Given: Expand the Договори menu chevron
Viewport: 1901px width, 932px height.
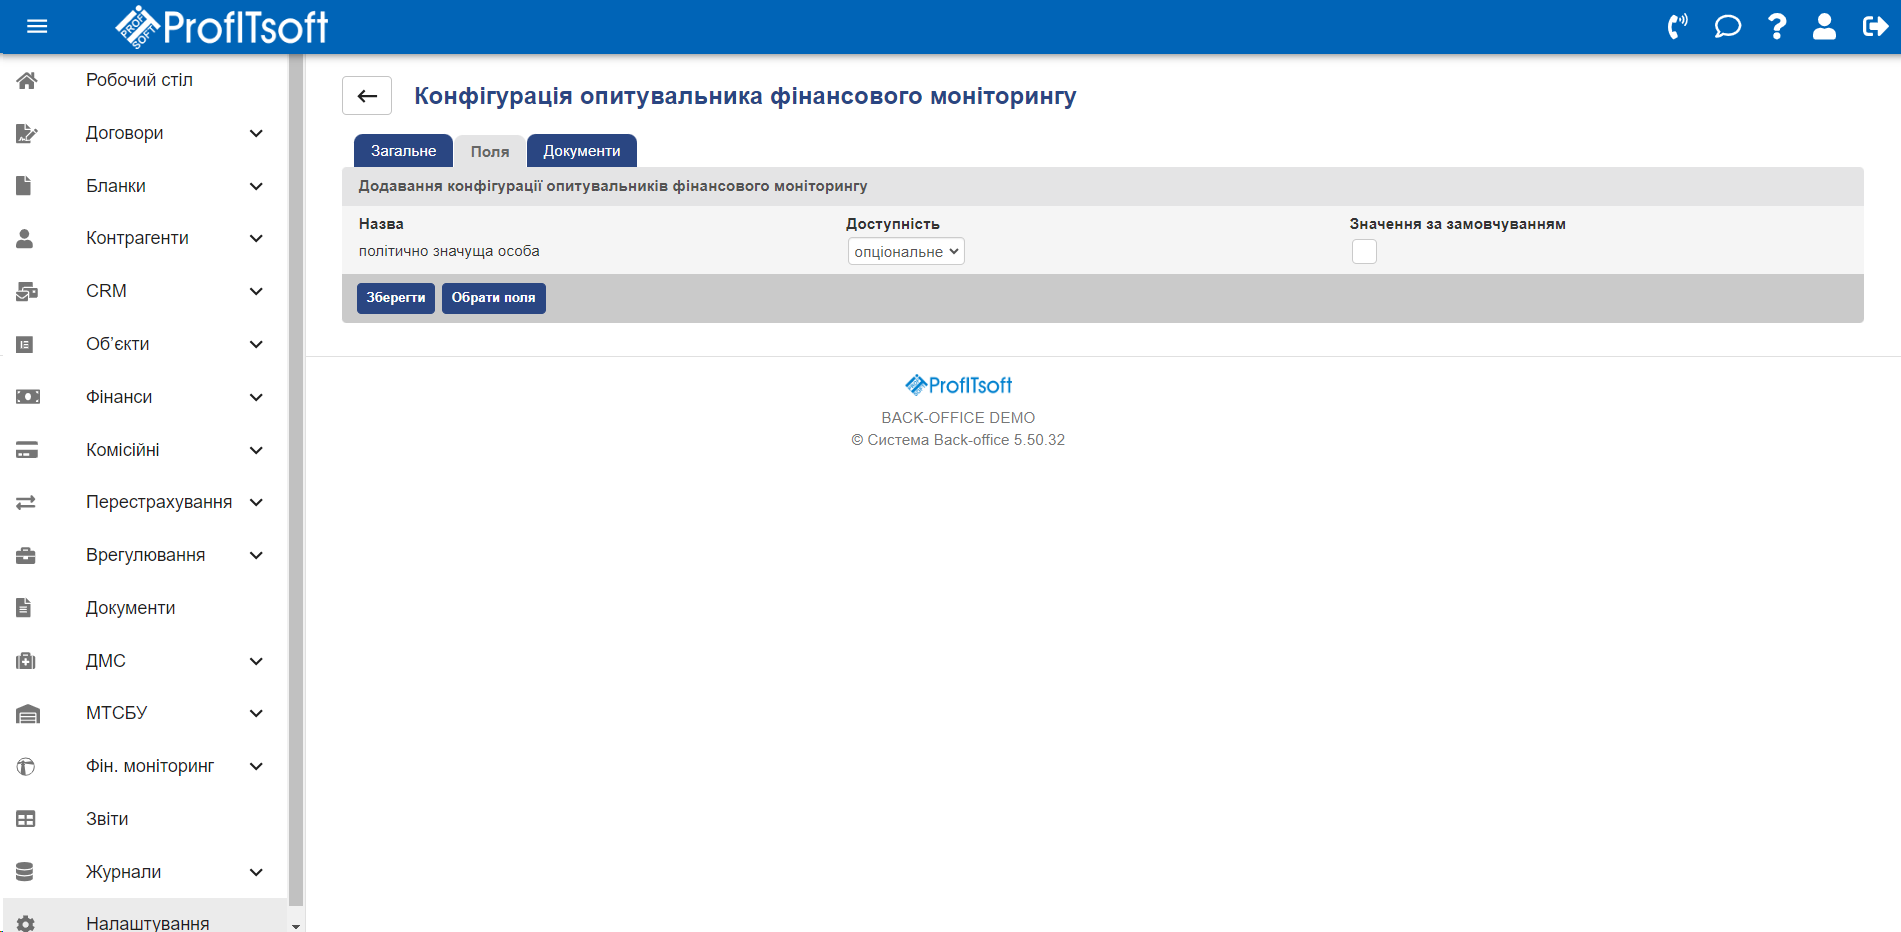Looking at the screenshot, I should click(x=256, y=133).
